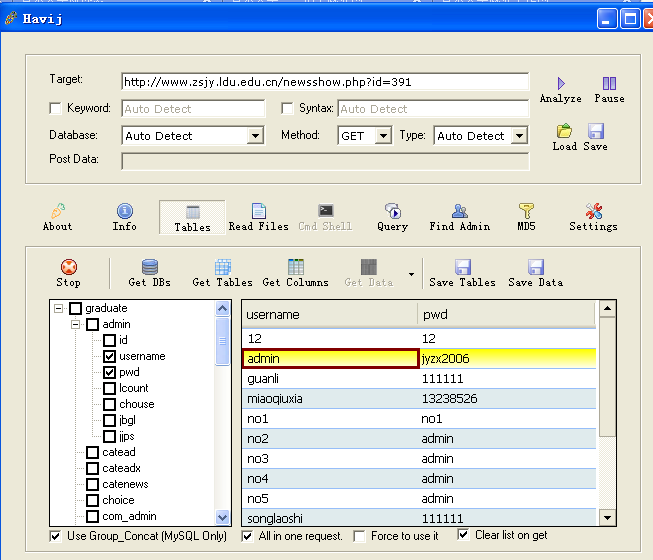The image size is (653, 560).
Task: Check the jbgl column checkbox
Action: (x=110, y=420)
